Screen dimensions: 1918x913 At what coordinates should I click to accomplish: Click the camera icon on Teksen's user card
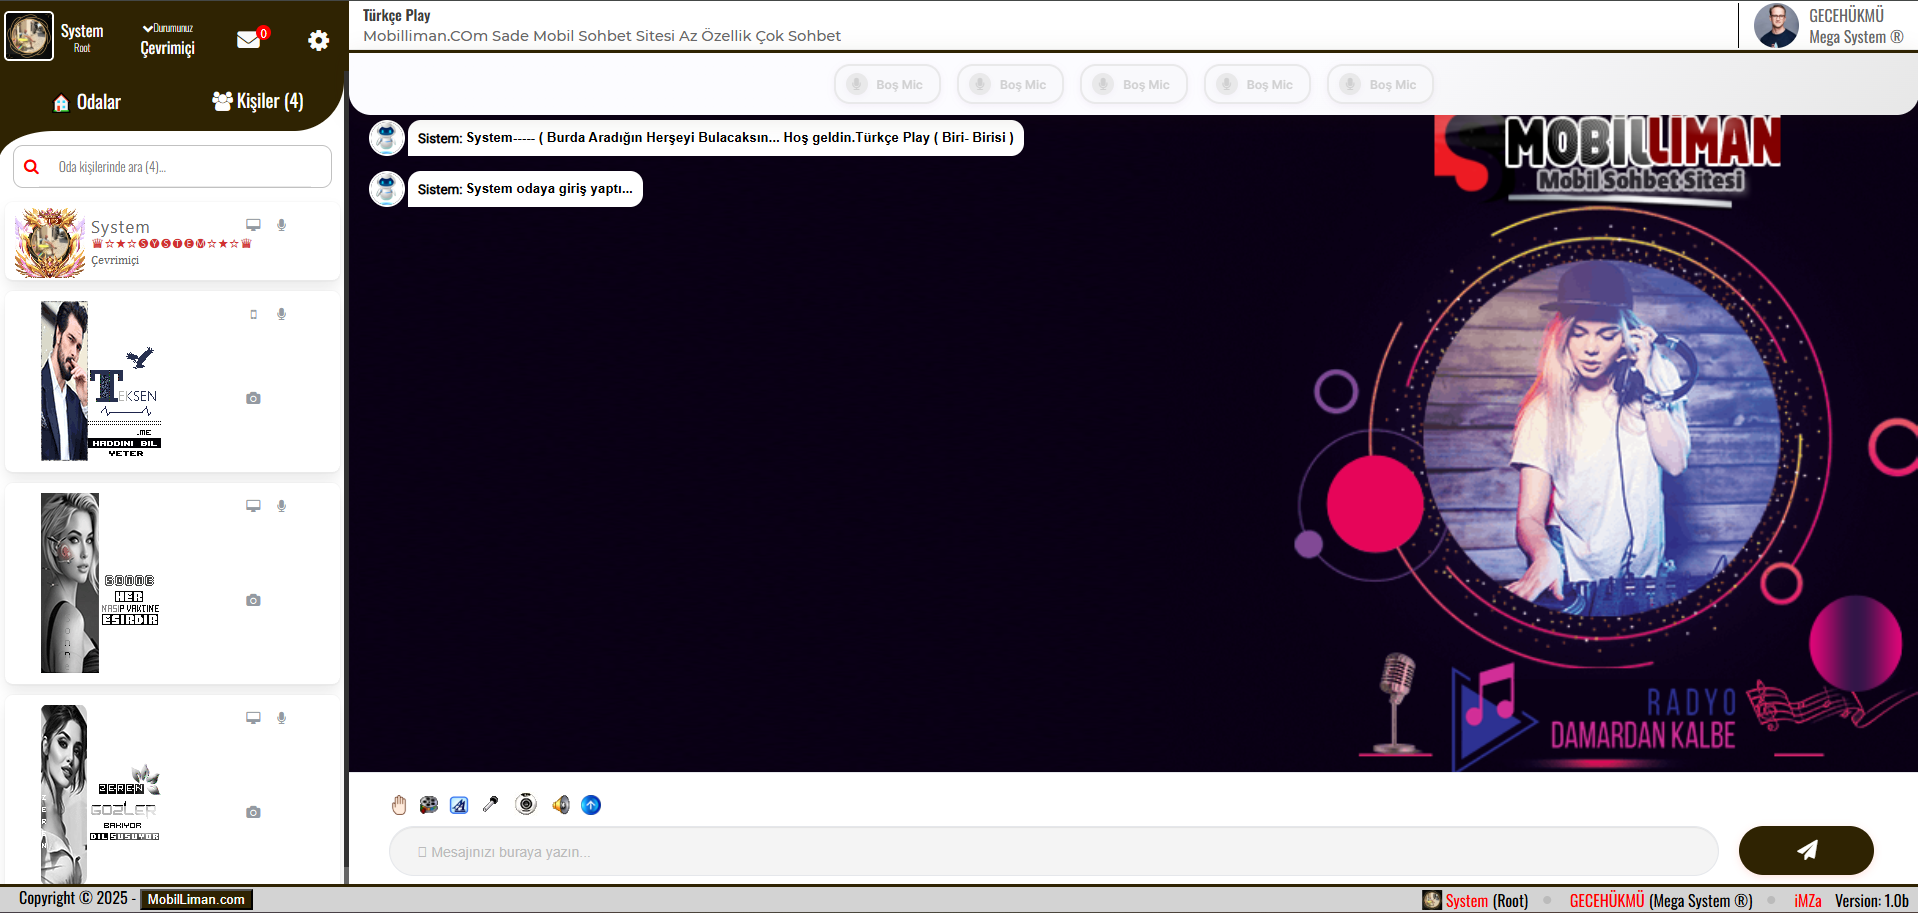click(253, 398)
